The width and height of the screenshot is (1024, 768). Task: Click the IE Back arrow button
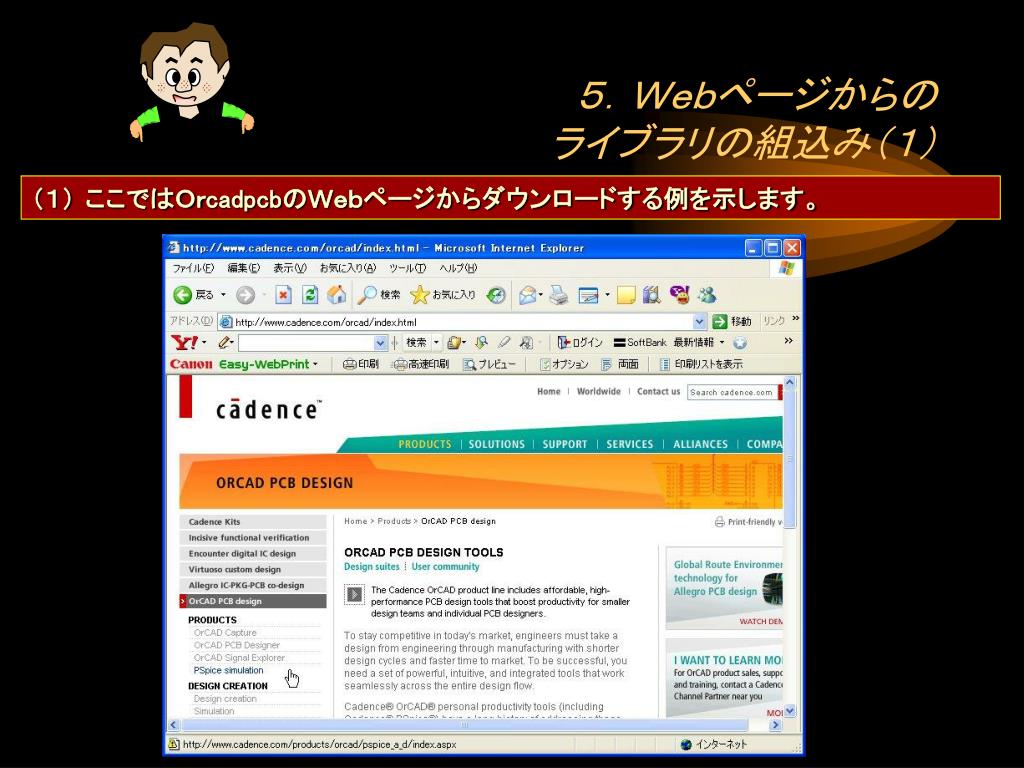[183, 295]
